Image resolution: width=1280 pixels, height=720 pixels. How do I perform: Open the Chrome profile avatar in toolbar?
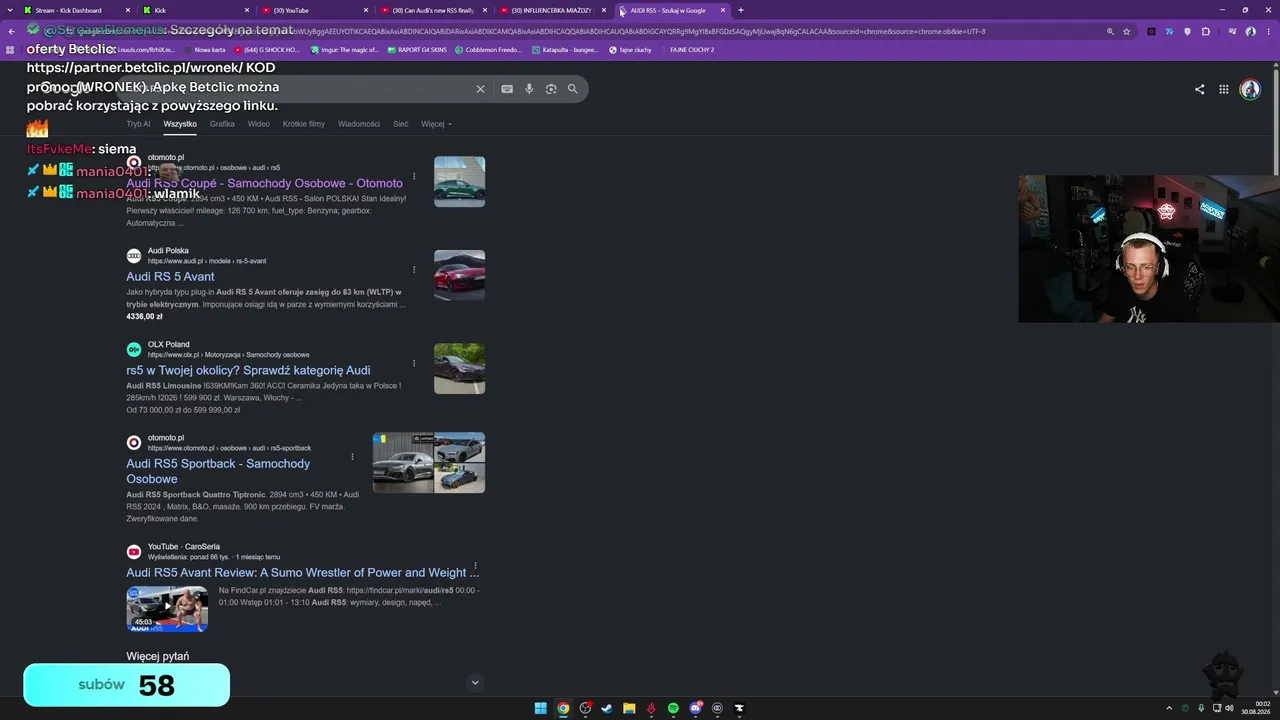coord(1251,32)
